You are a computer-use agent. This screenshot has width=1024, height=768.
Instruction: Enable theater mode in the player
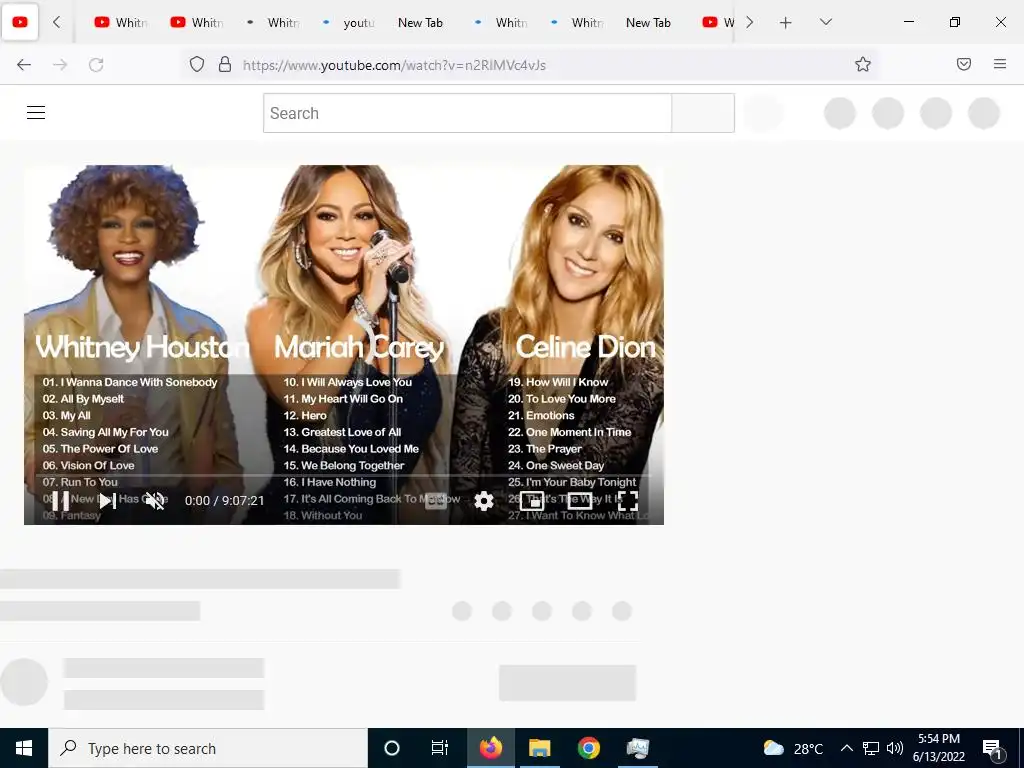tap(579, 501)
